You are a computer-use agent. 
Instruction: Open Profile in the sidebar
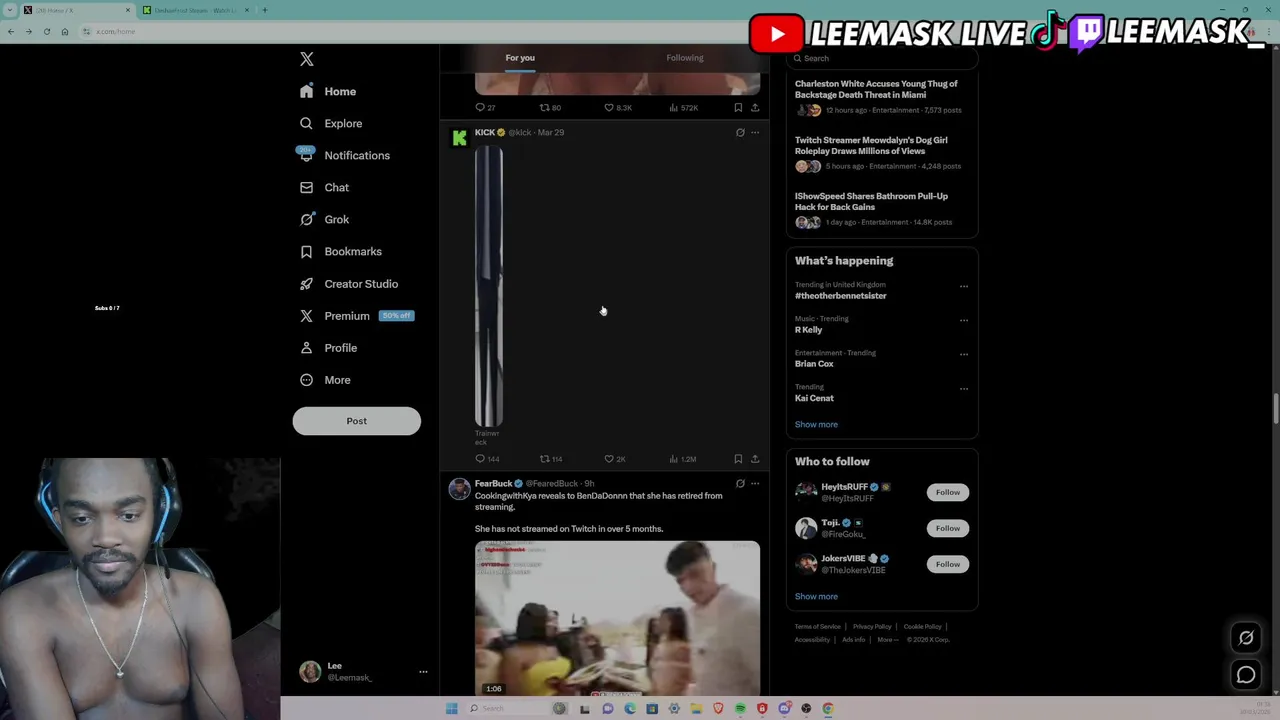tap(328, 348)
